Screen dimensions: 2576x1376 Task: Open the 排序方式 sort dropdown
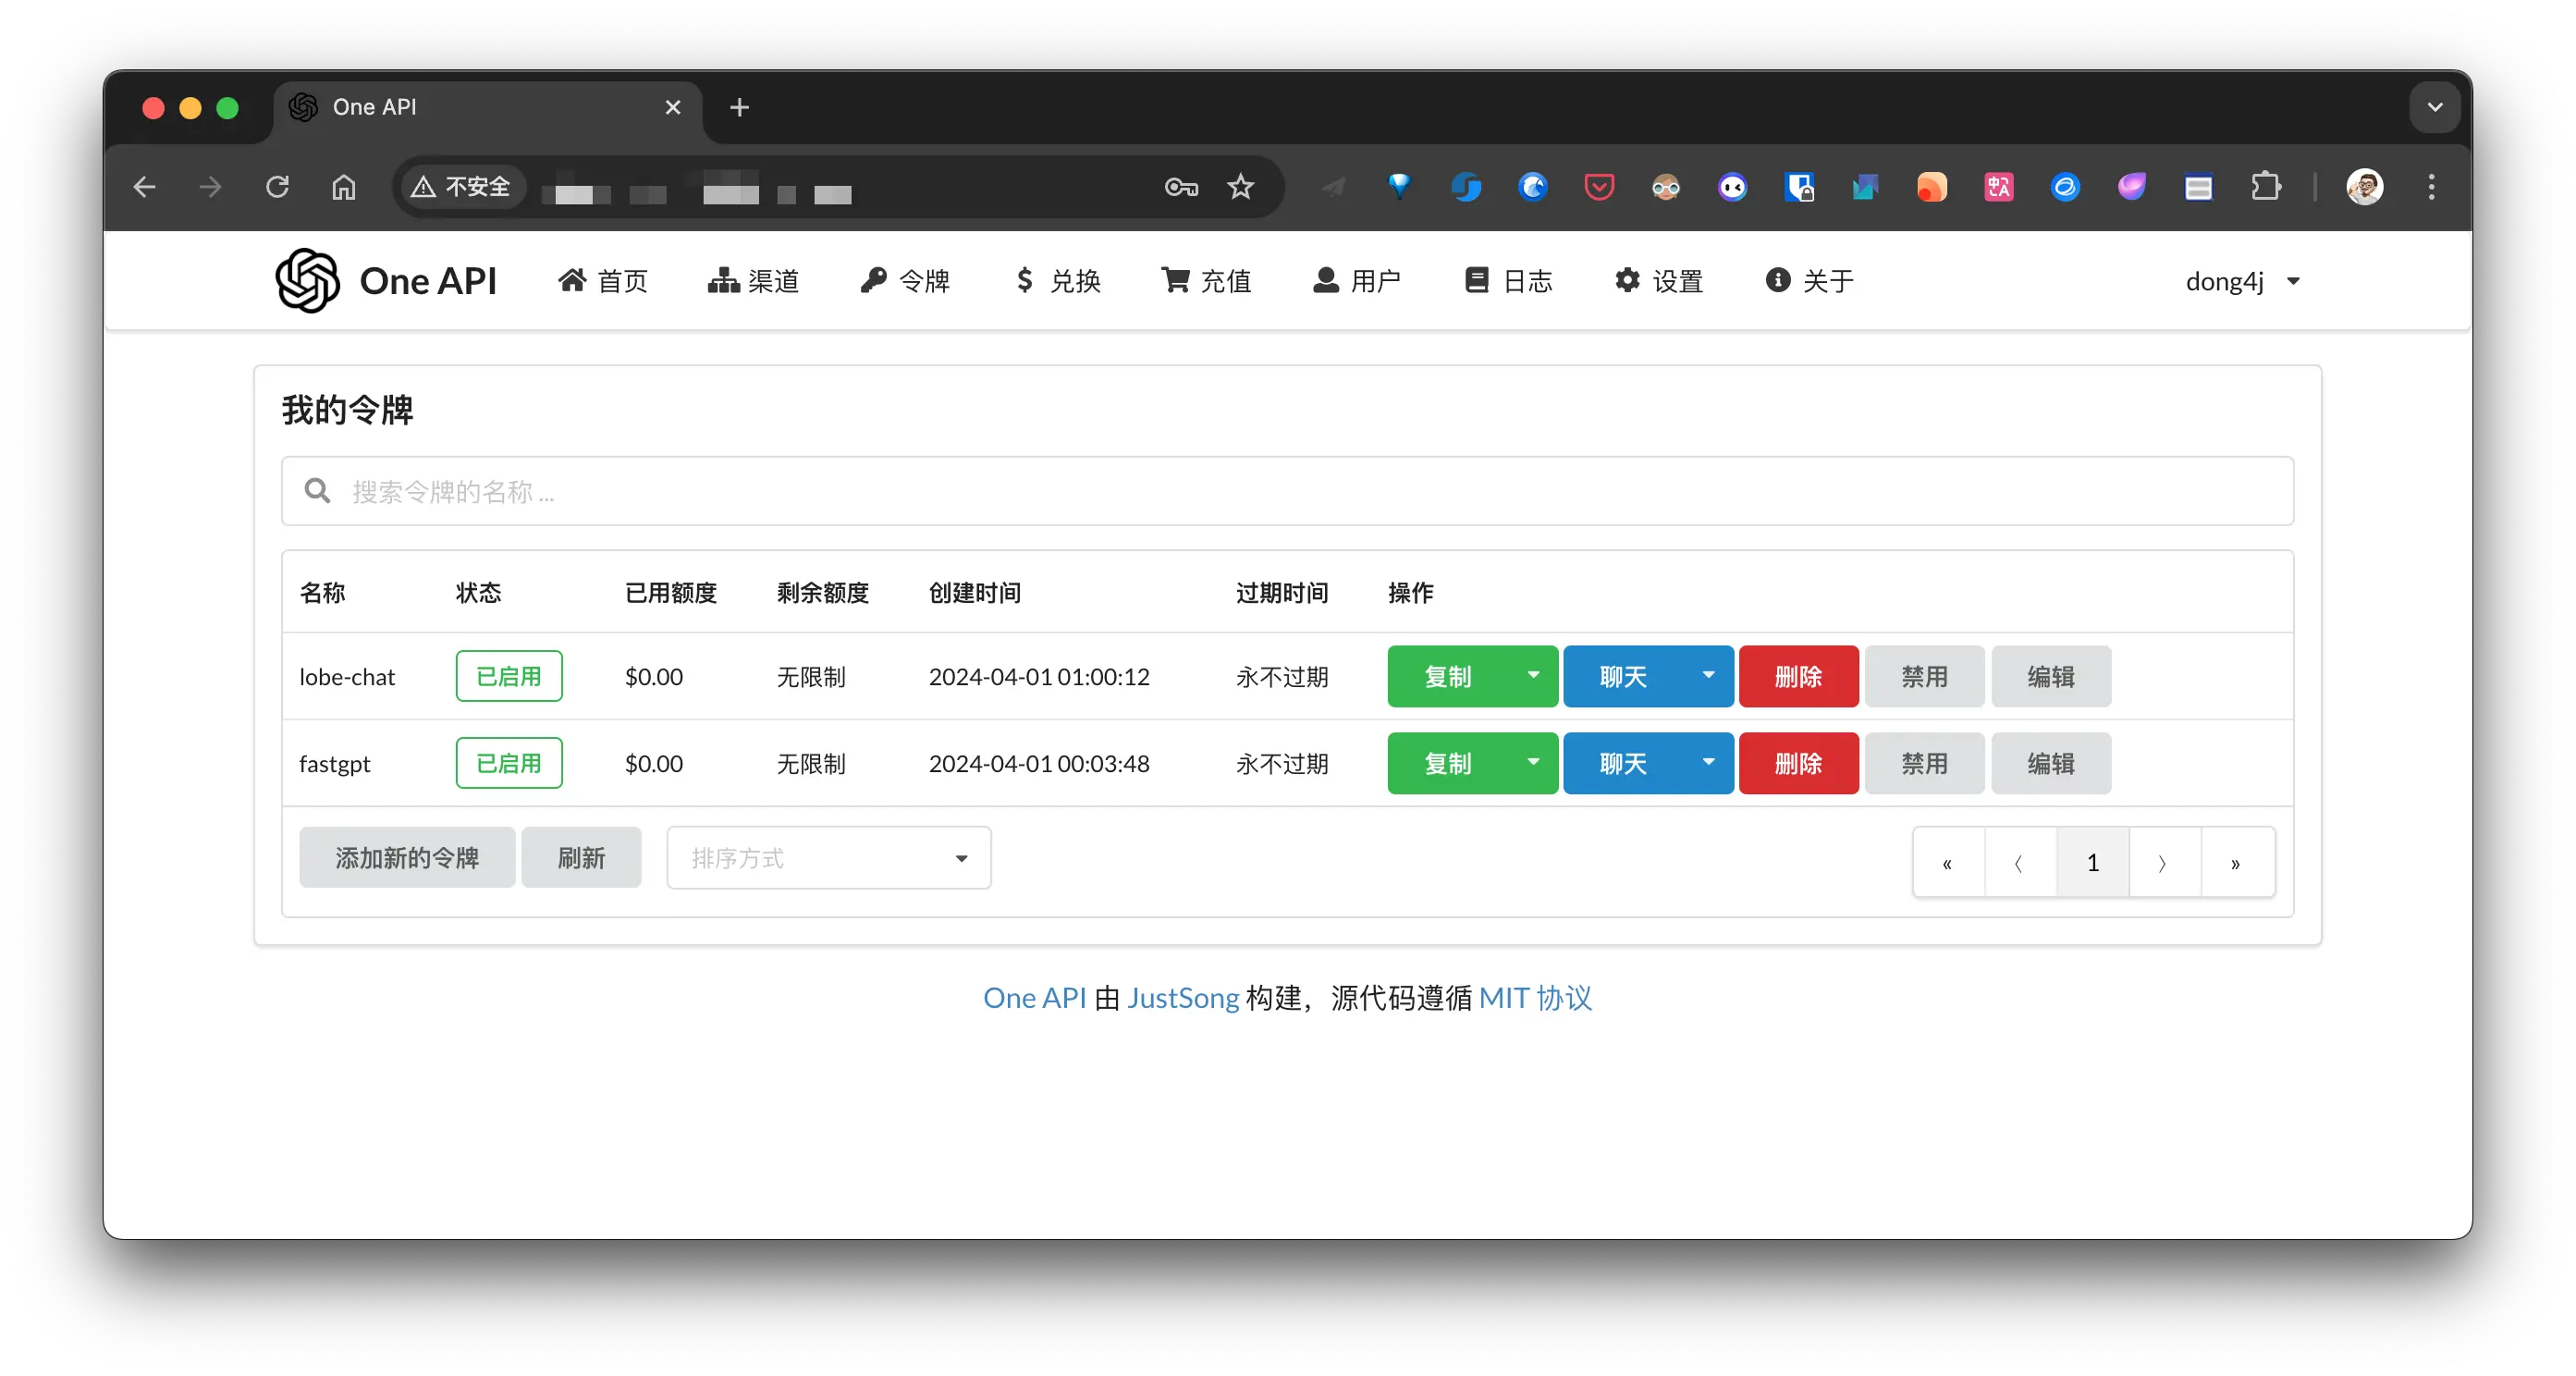[x=828, y=858]
